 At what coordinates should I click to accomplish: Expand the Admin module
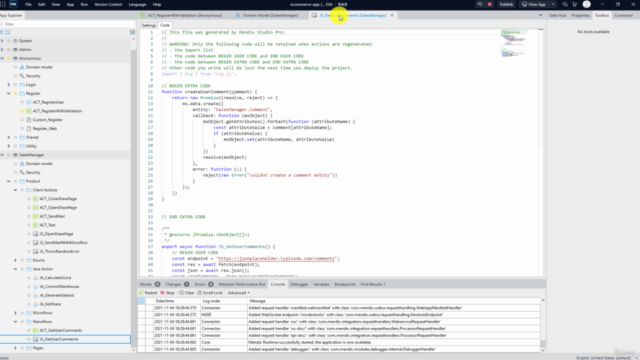(x=2, y=49)
